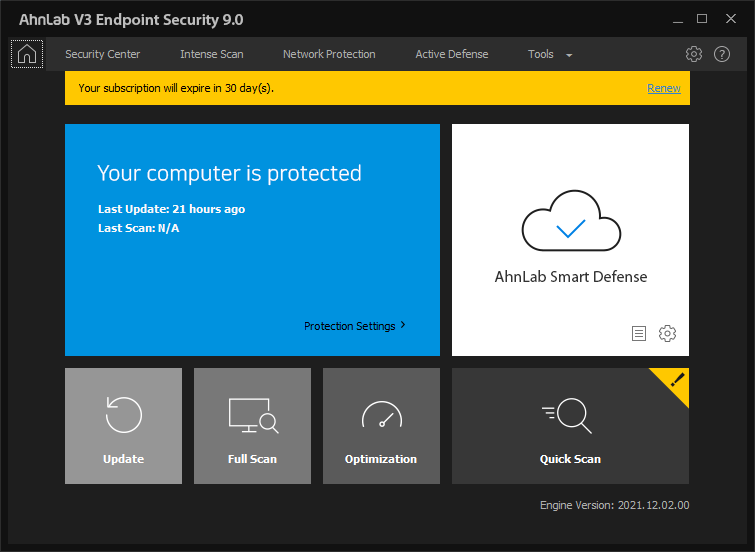Select the Active Defense tab
The image size is (755, 552).
(x=451, y=54)
